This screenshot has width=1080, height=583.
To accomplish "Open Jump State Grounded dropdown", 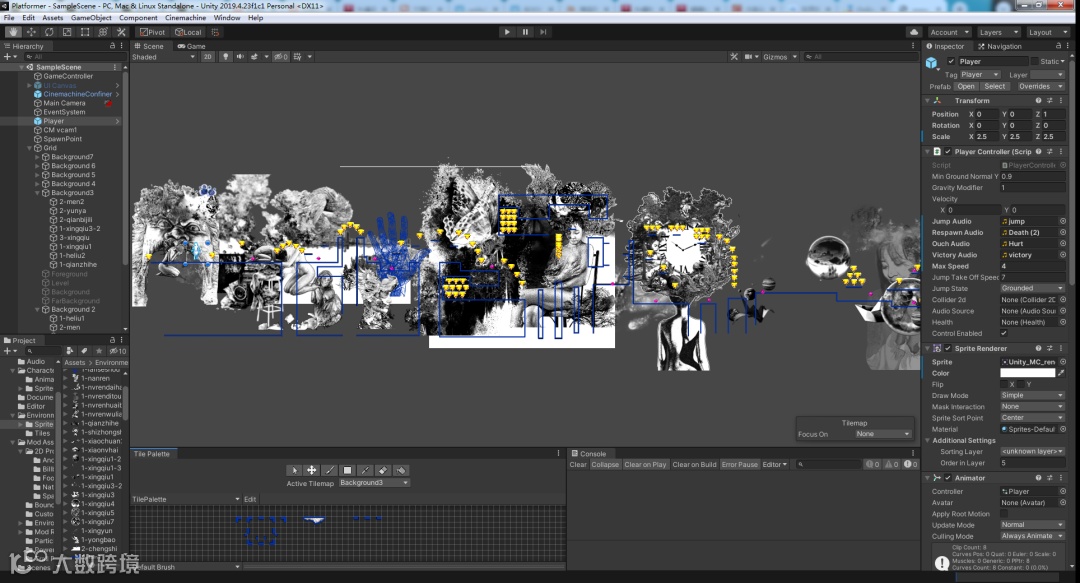I will 1032,288.
